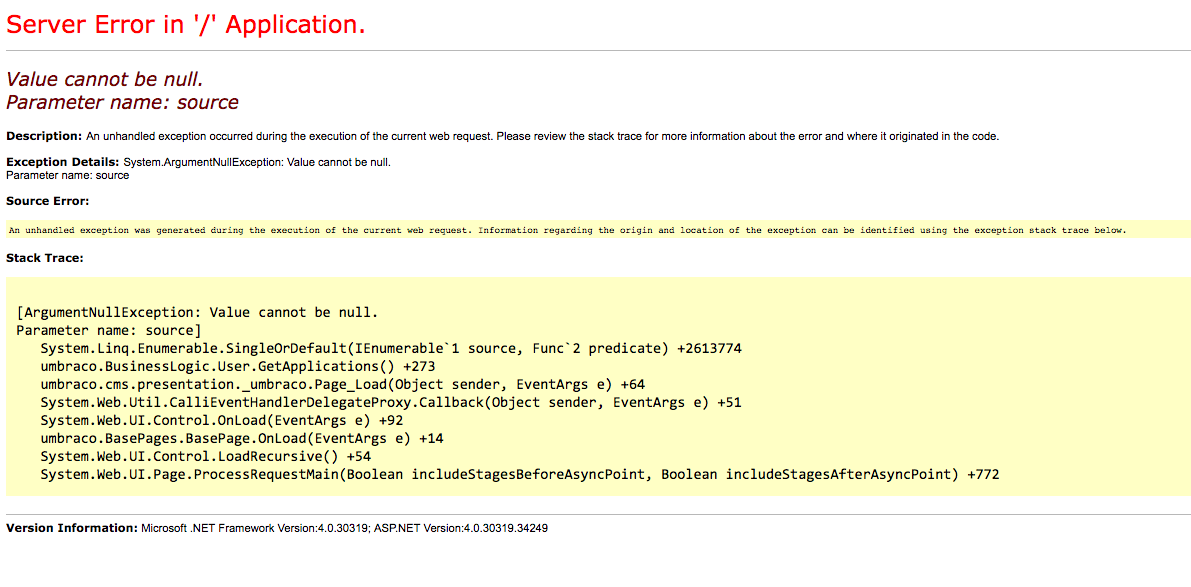Click the umbraco BasePage.OnLoad stack trace line
The height and width of the screenshot is (587, 1191).
(x=241, y=438)
